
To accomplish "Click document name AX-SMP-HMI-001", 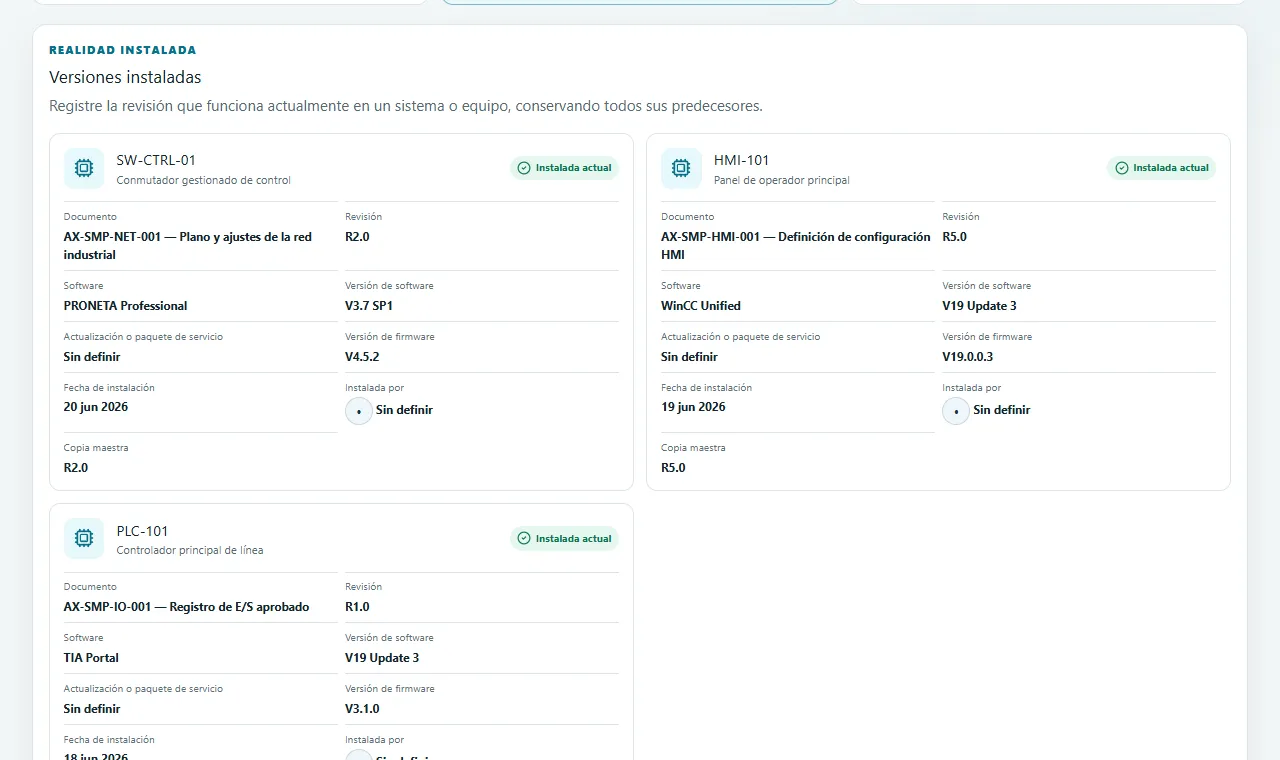I will 796,246.
